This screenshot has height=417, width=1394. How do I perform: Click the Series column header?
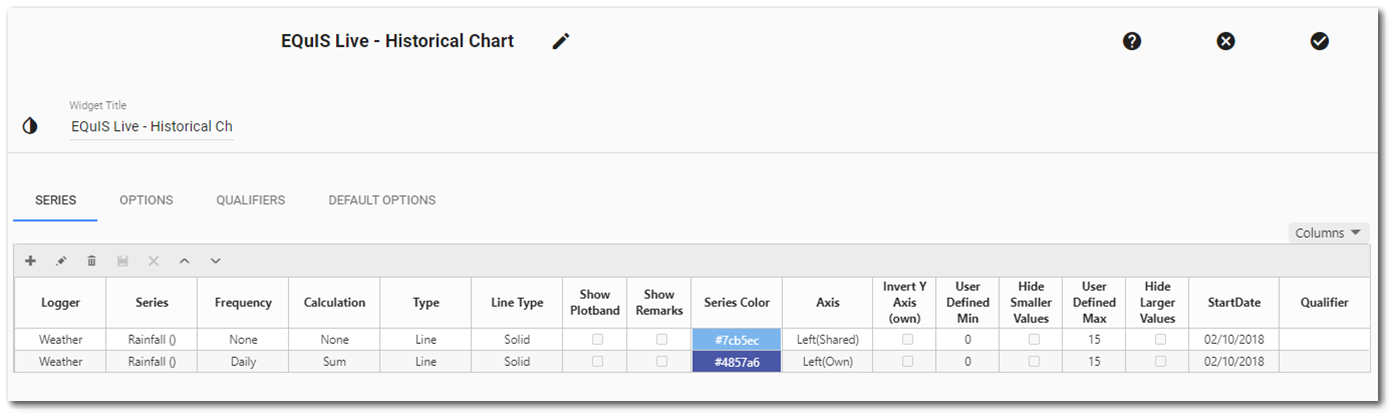[152, 303]
